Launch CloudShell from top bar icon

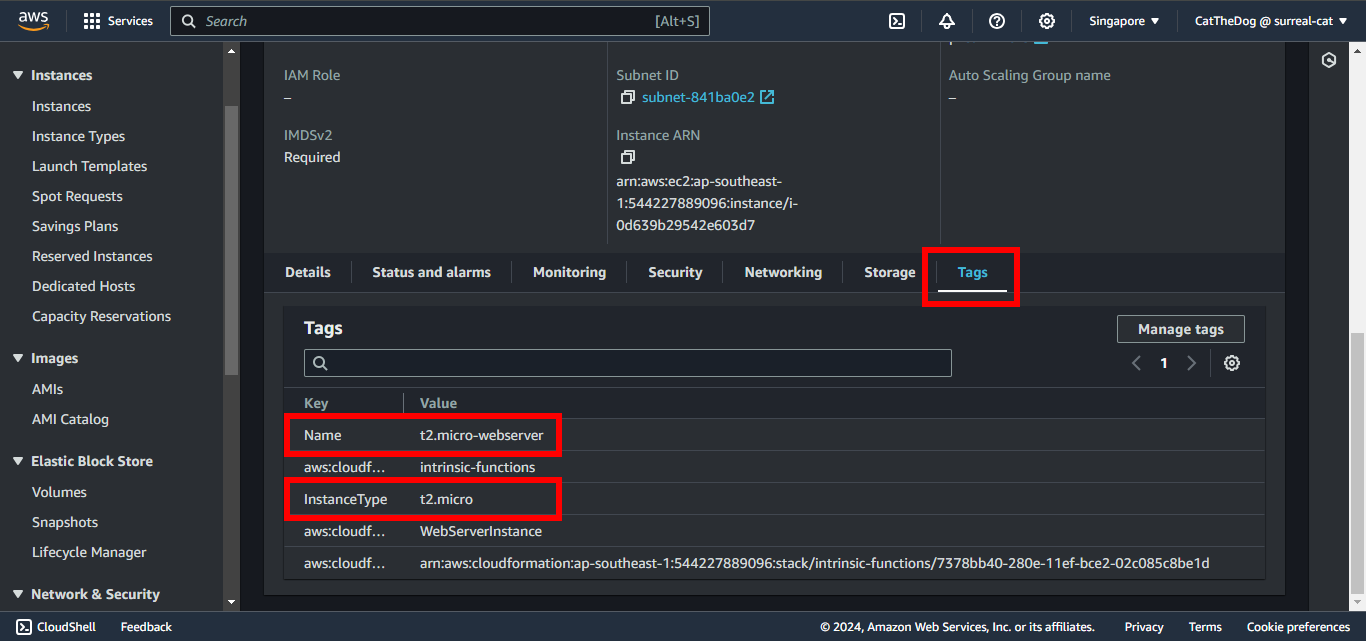coord(897,21)
